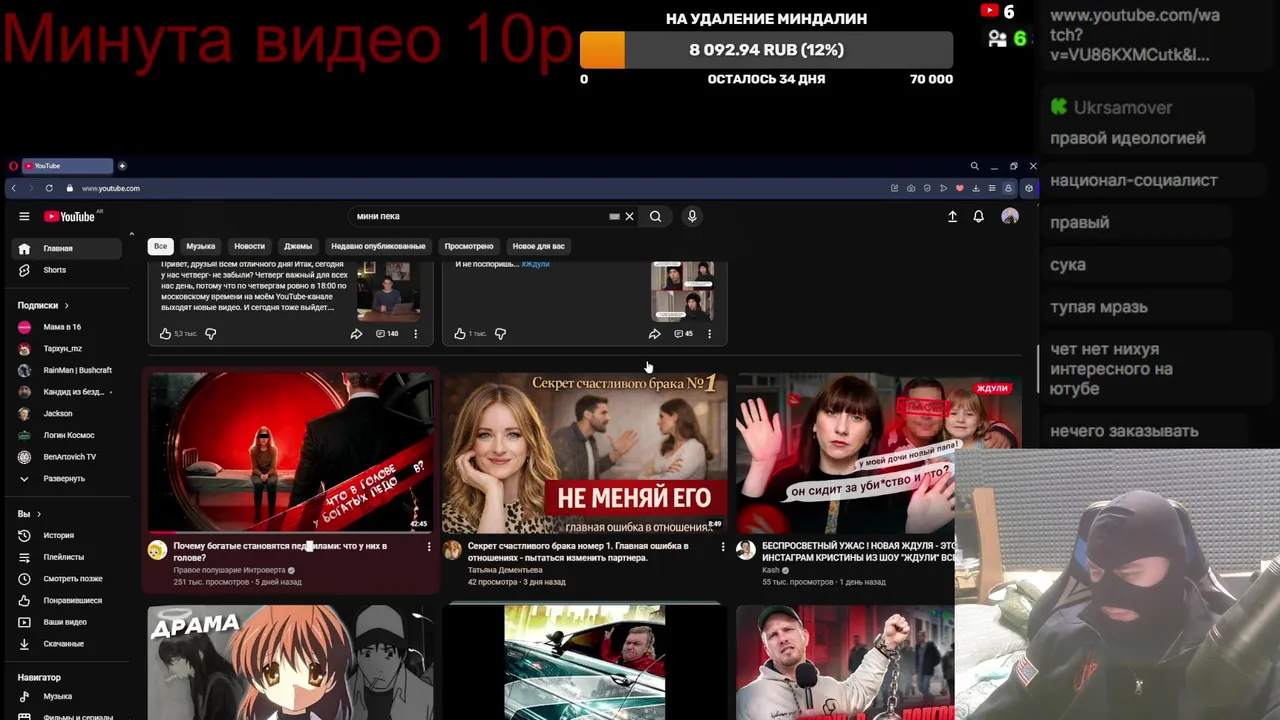Click the YouTube logo
The image size is (1280, 720).
[70, 216]
